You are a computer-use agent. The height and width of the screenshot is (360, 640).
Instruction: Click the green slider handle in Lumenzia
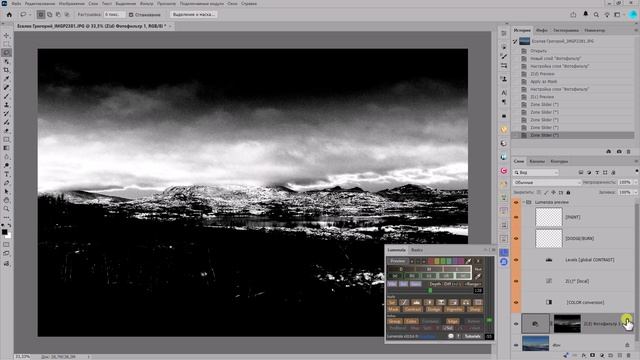[430, 291]
